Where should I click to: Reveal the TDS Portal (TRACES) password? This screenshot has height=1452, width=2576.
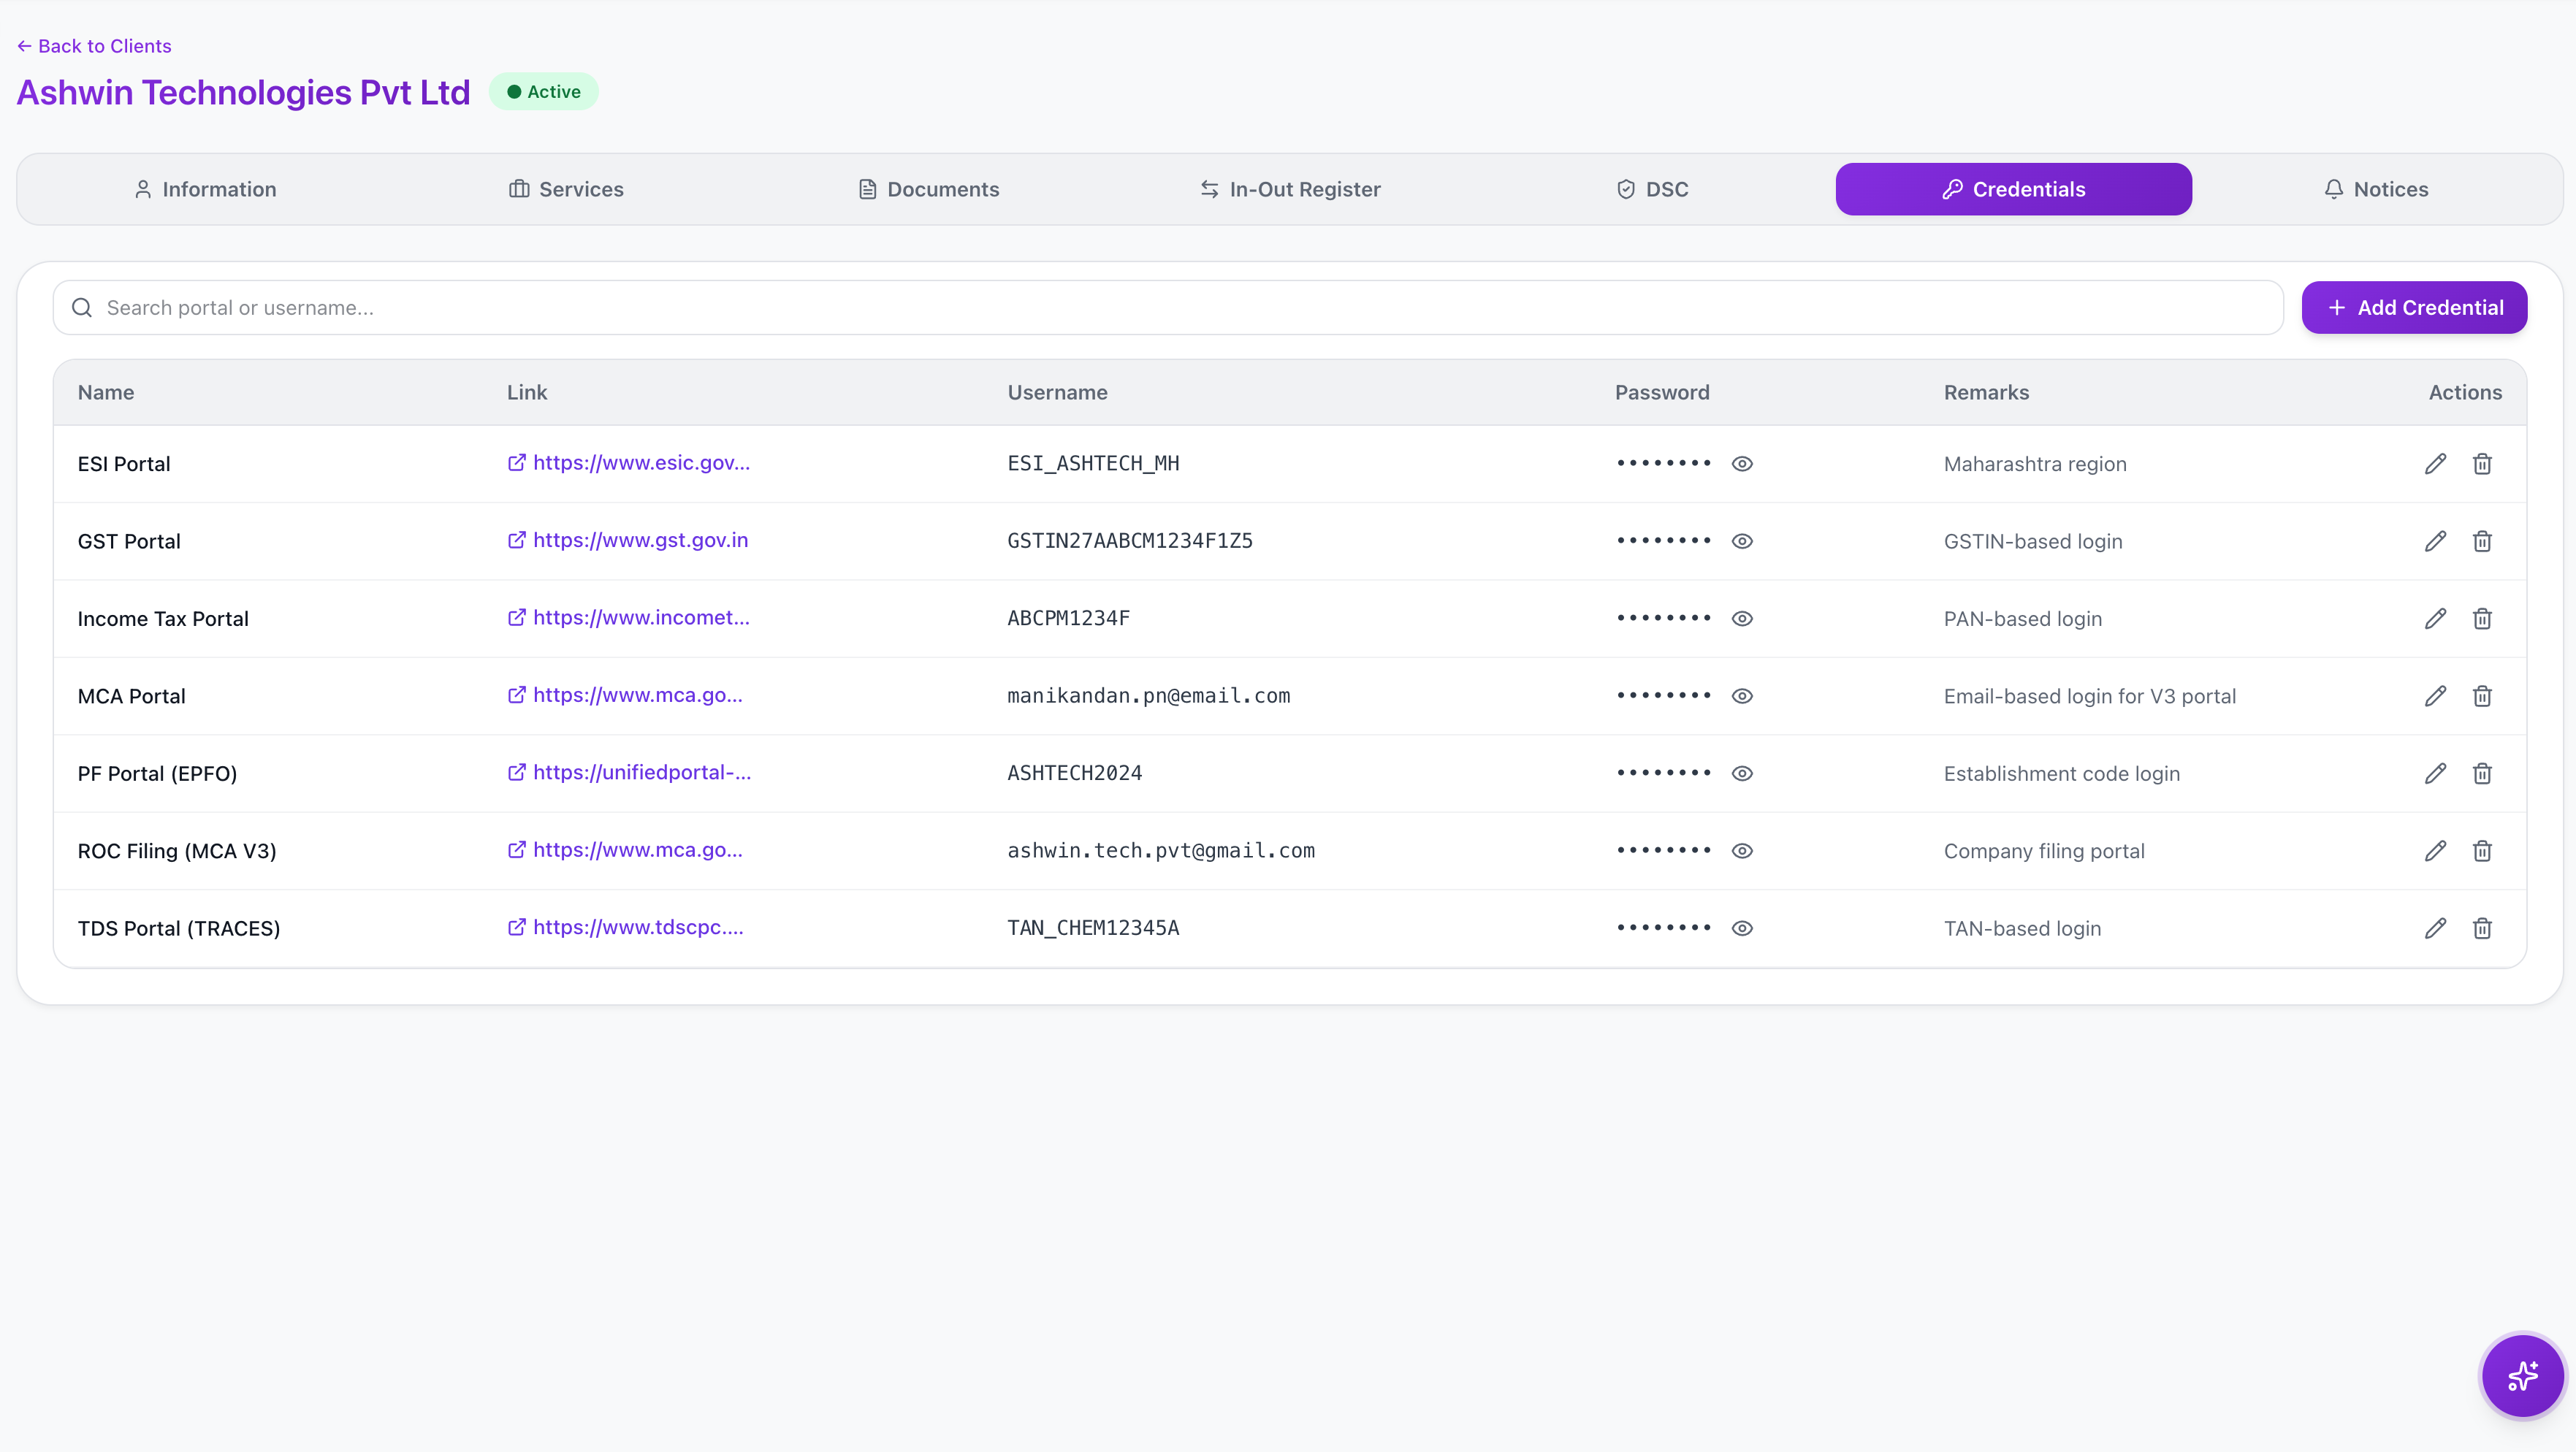tap(1742, 928)
